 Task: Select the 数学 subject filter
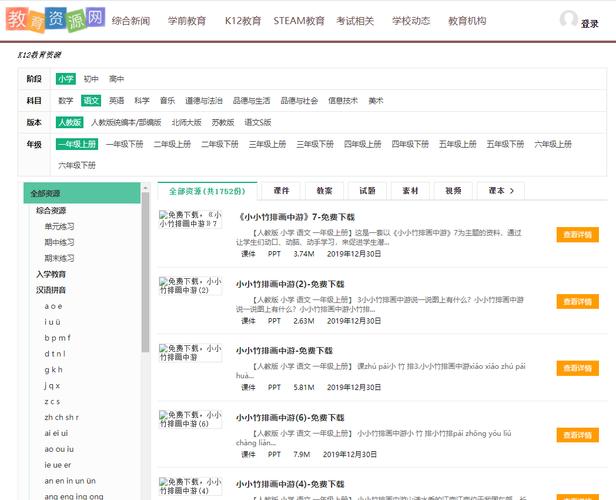tap(66, 101)
